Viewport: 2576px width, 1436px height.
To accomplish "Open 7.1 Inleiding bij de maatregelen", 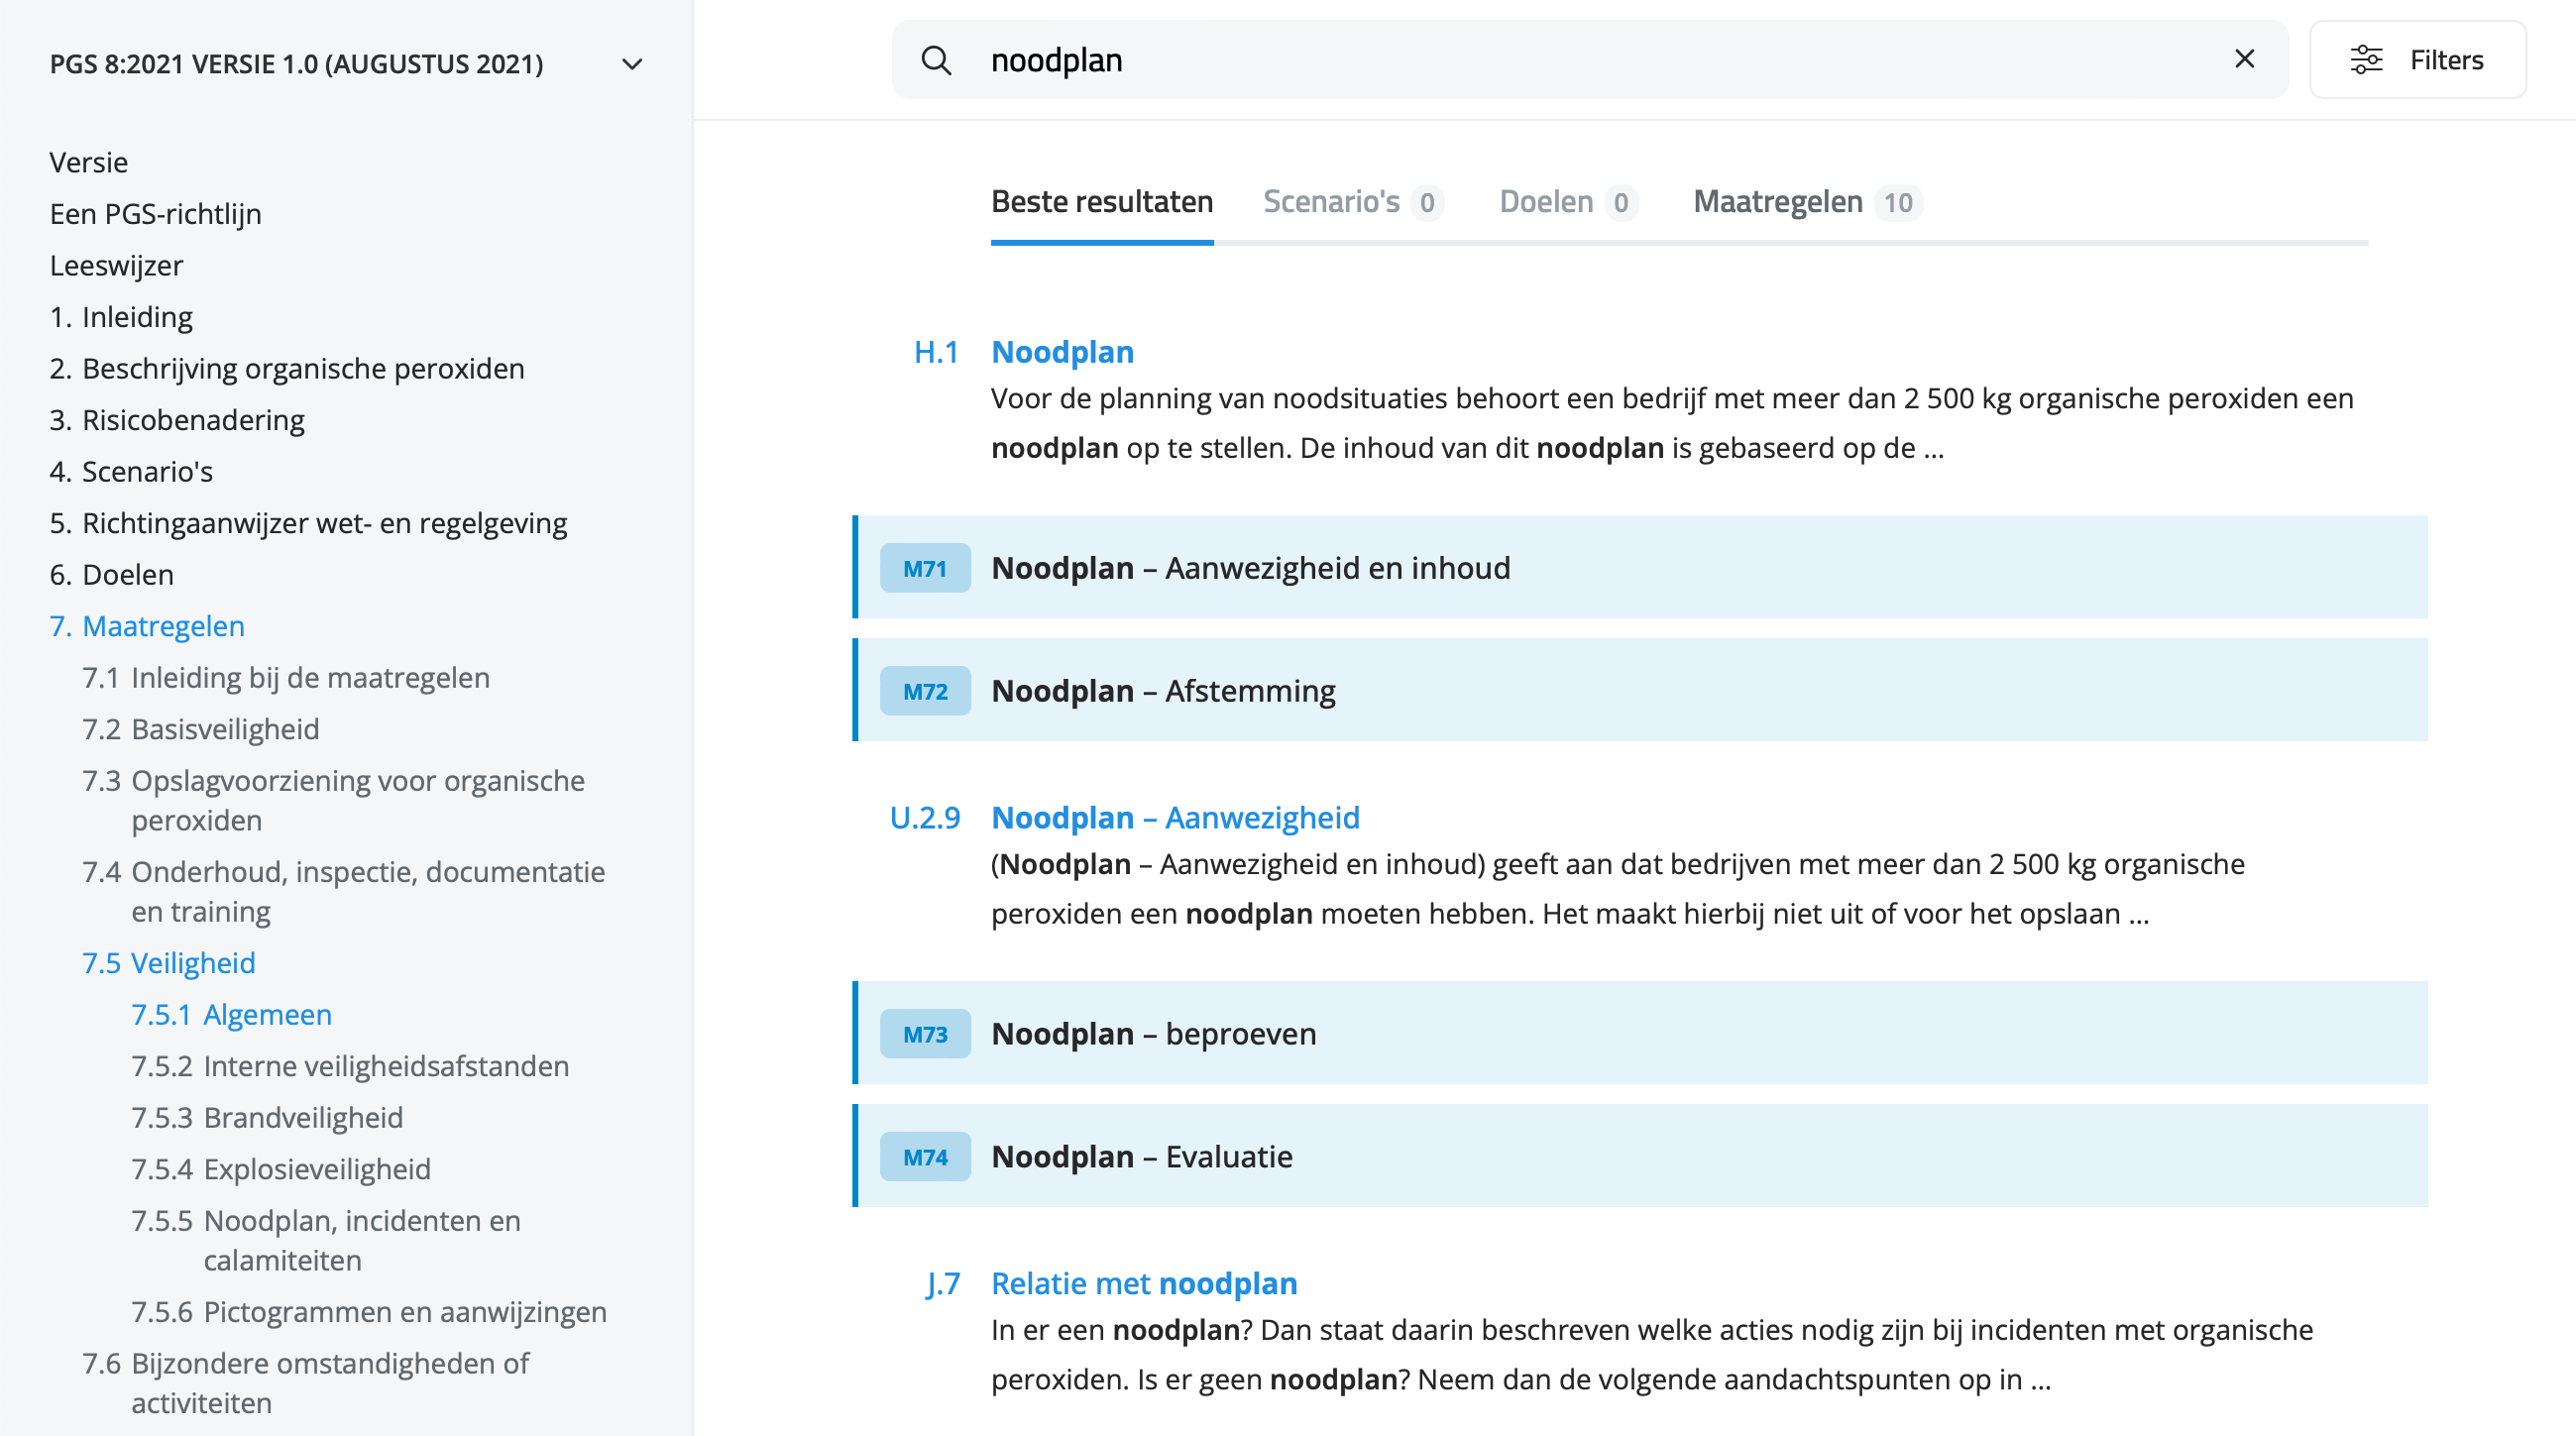I will [286, 677].
